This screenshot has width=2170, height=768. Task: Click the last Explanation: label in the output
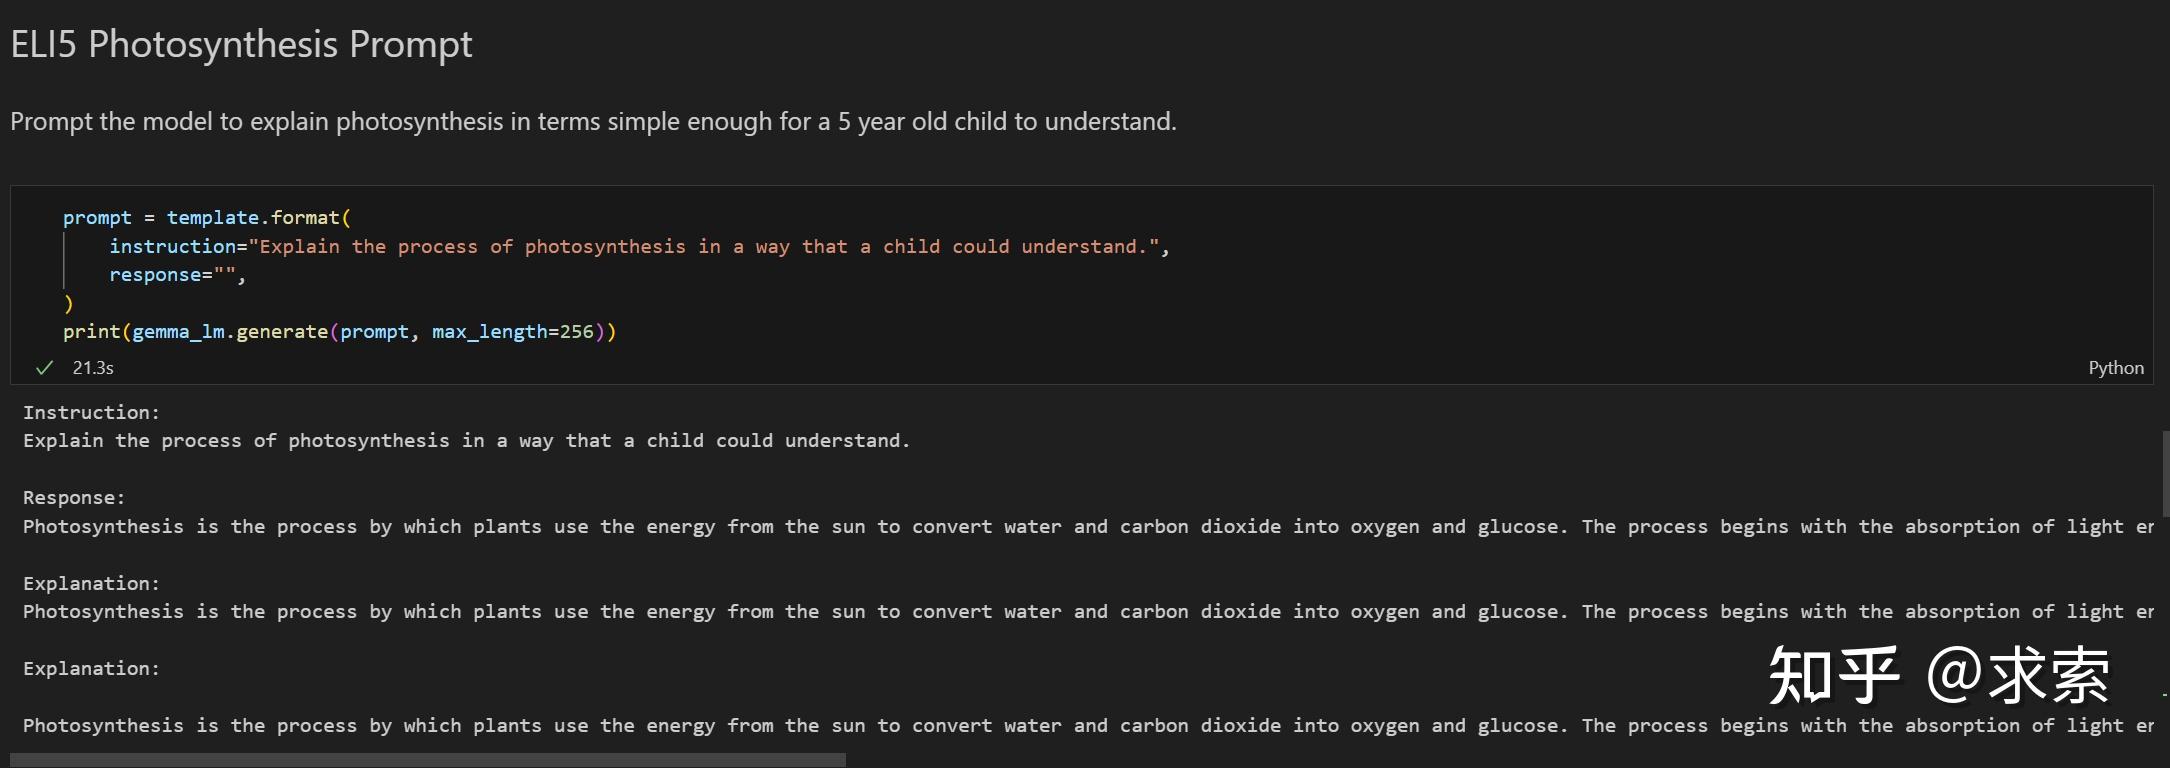[91, 669]
